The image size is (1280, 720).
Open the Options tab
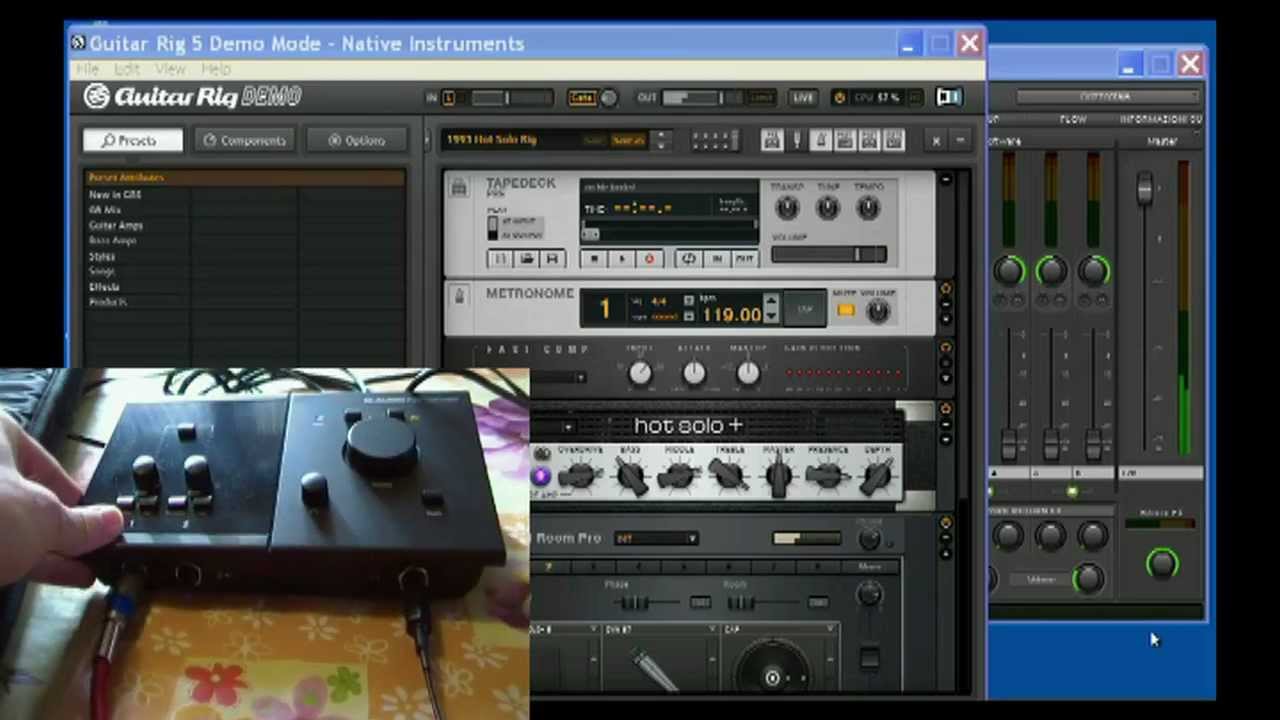[x=357, y=140]
